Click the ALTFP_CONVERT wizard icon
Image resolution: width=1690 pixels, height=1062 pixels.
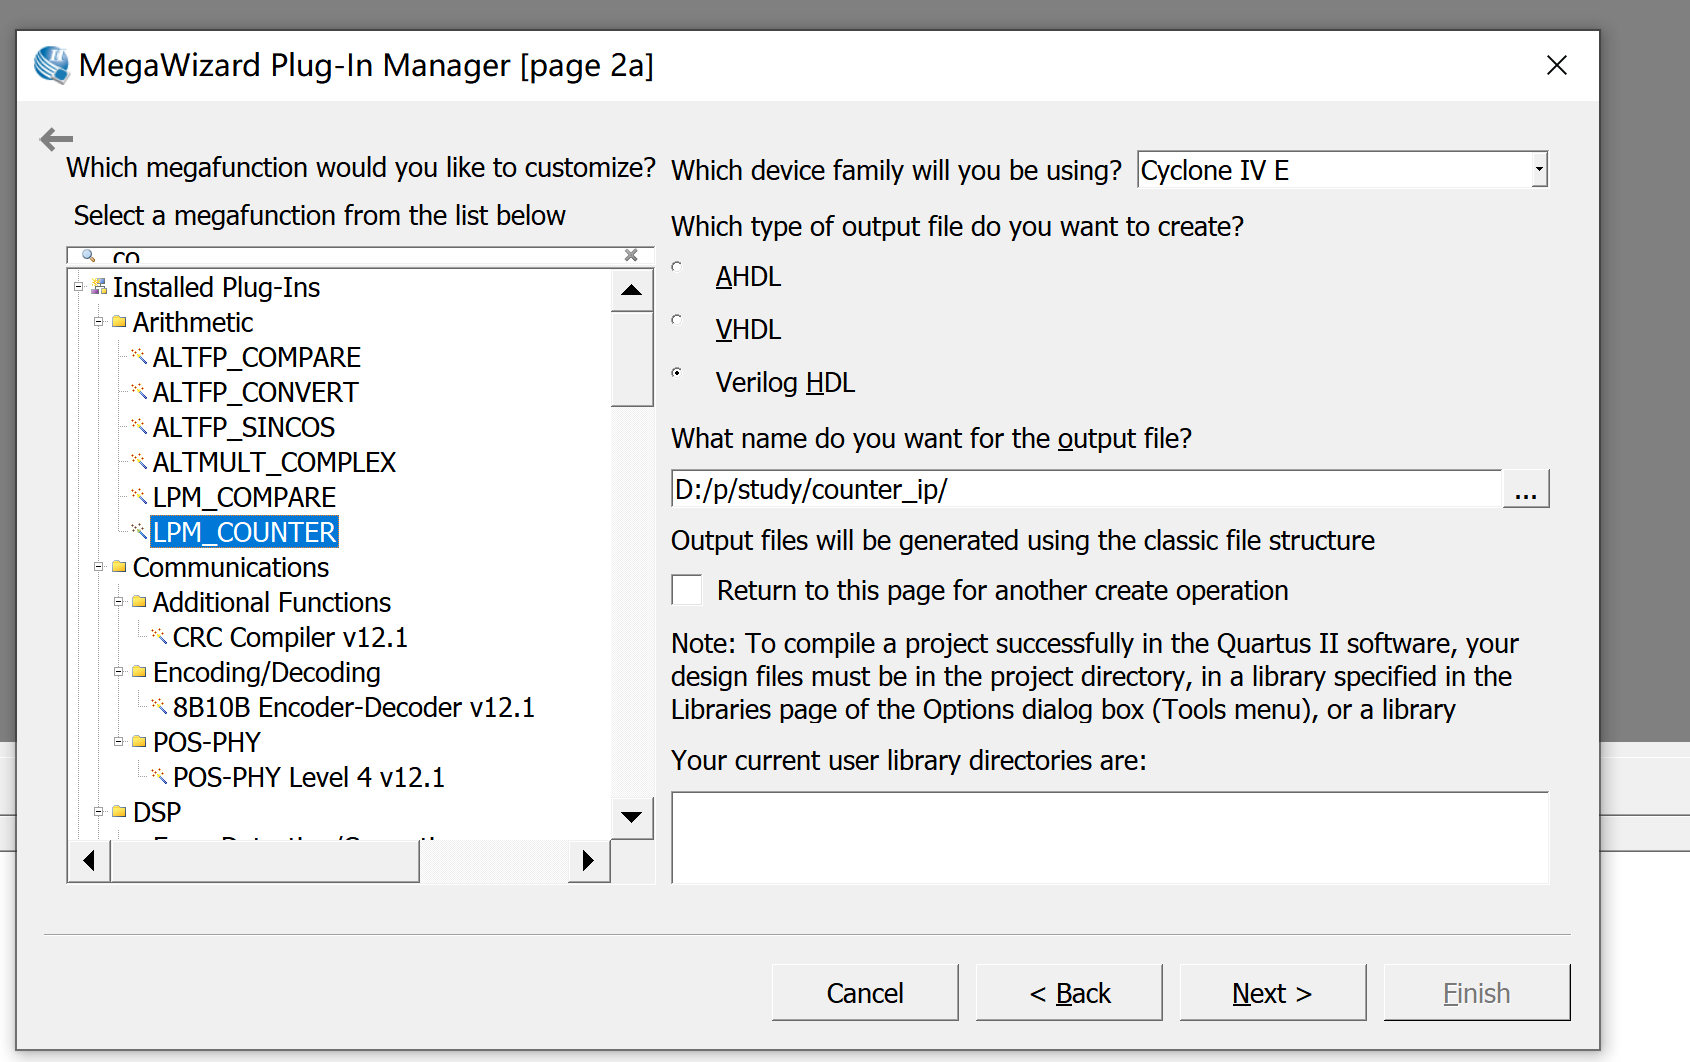139,392
